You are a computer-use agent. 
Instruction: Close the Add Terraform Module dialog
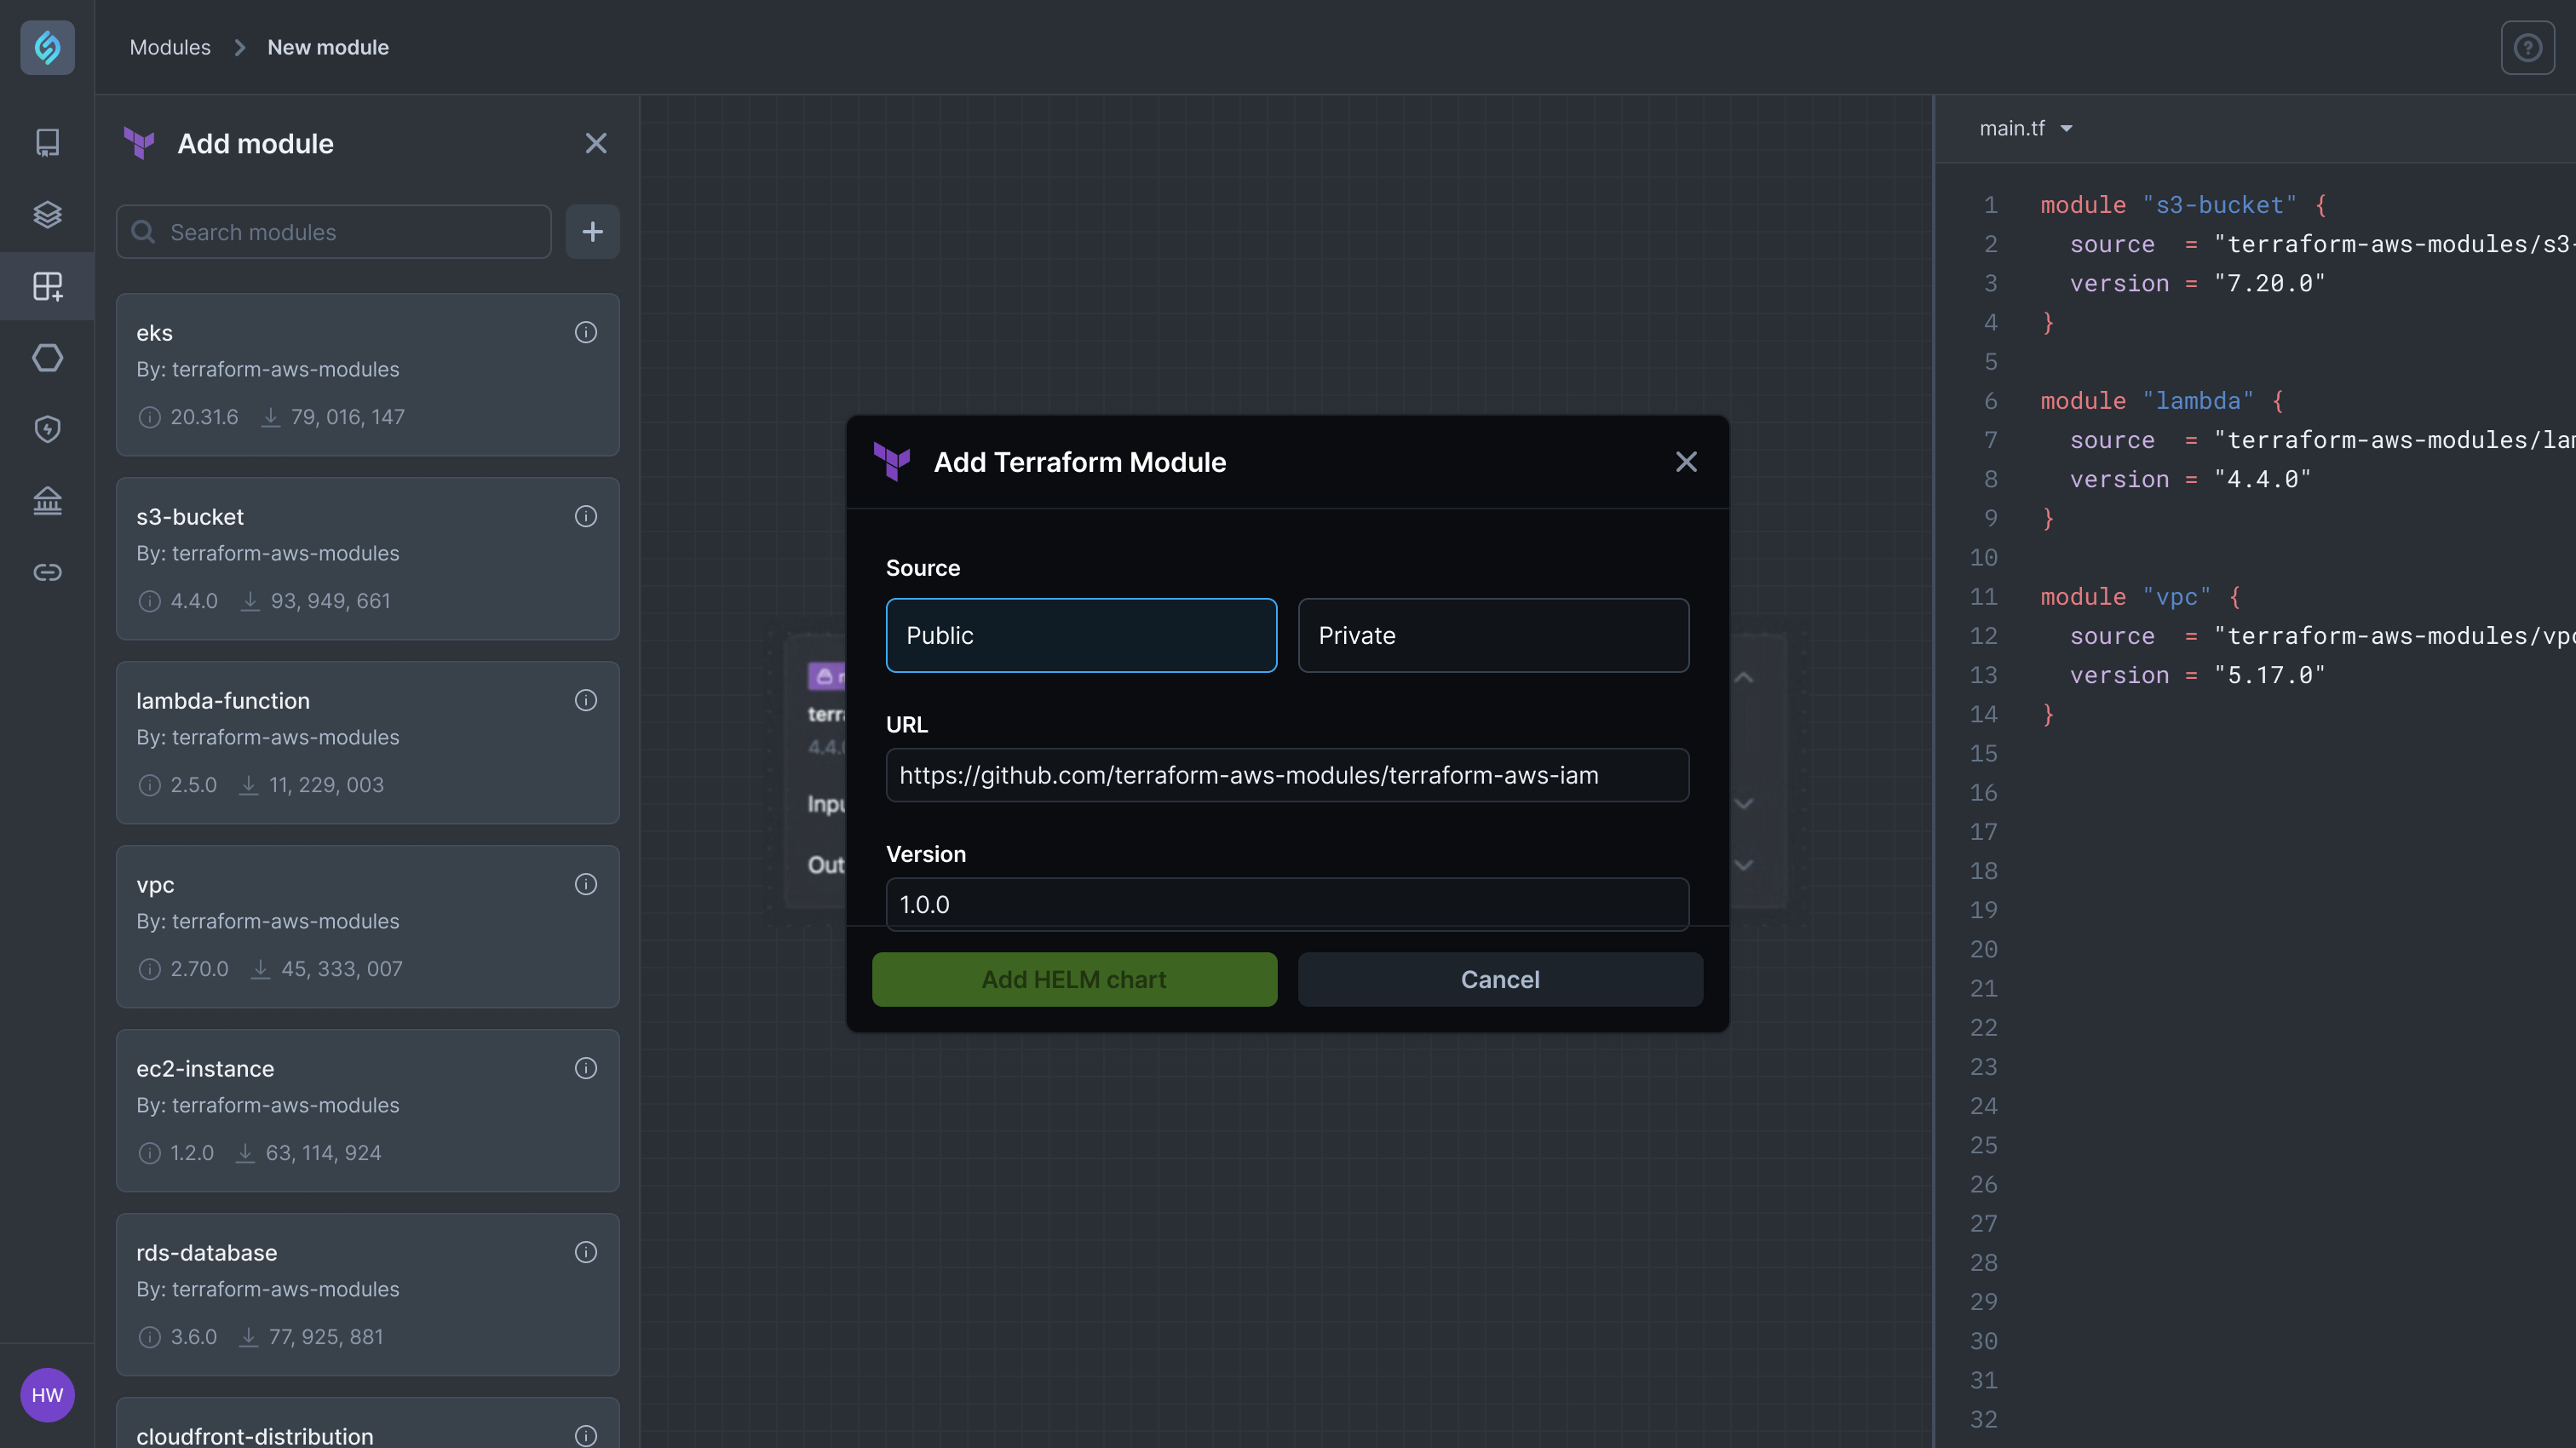click(x=1686, y=462)
